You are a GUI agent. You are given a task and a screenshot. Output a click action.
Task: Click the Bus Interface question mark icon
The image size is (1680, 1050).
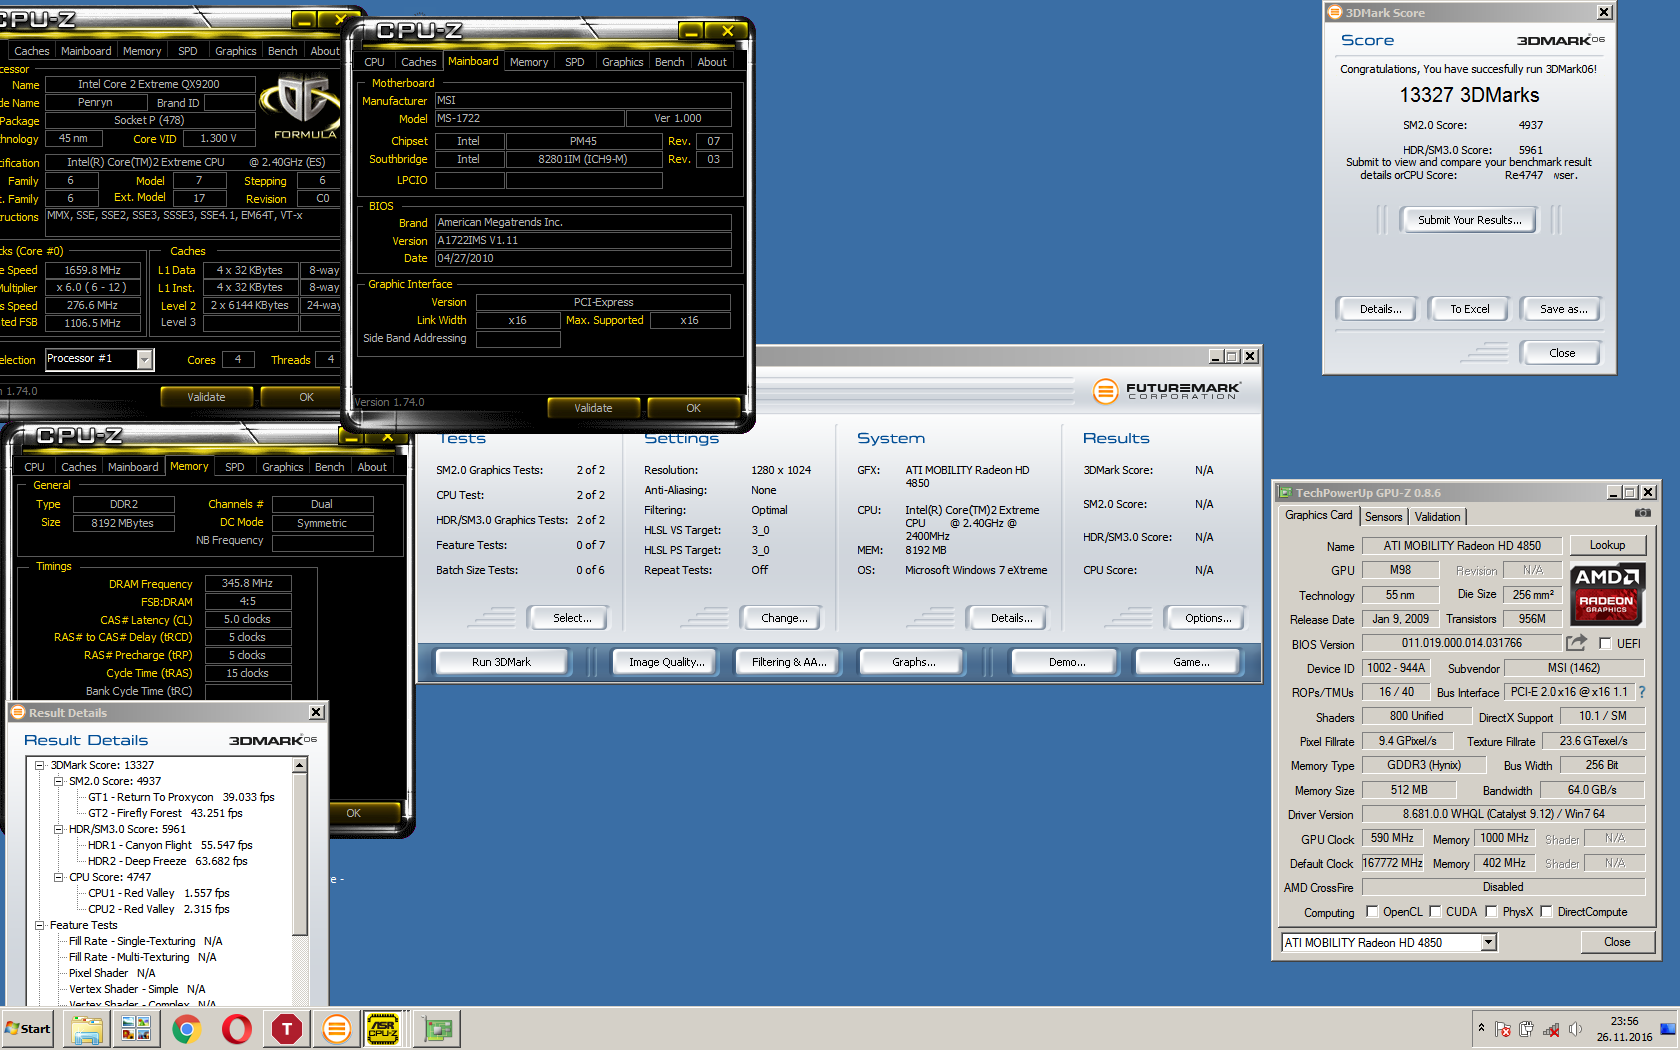[1641, 691]
